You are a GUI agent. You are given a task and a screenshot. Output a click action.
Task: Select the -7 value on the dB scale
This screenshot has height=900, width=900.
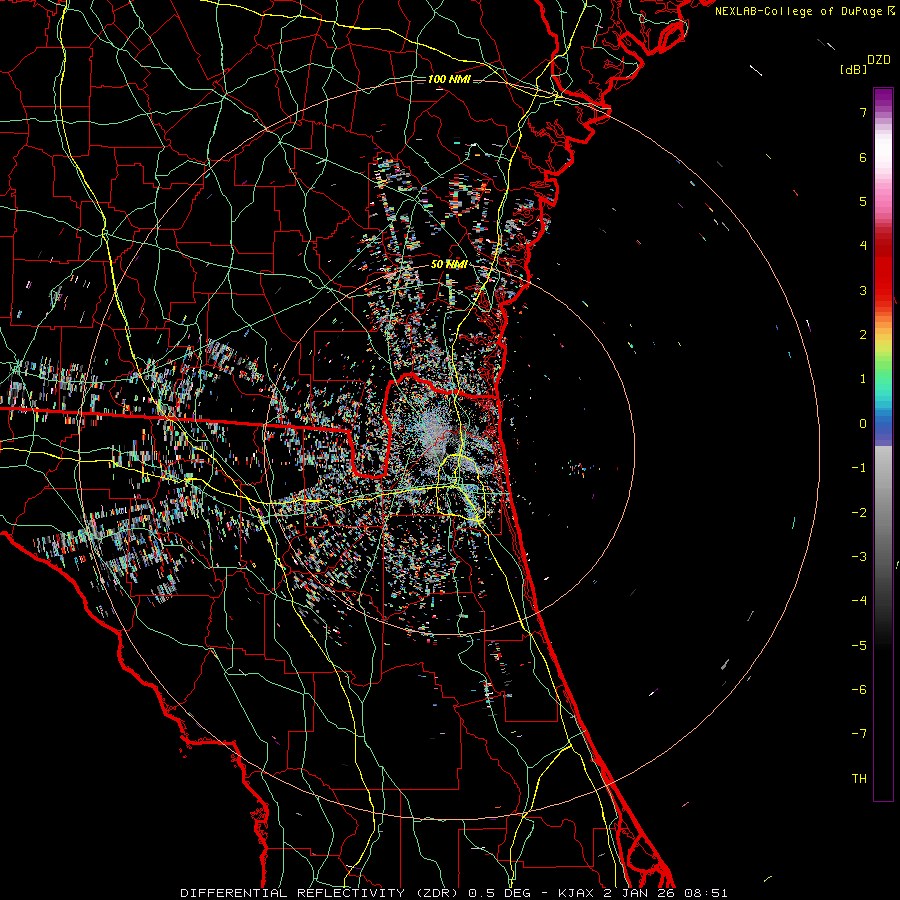point(859,734)
